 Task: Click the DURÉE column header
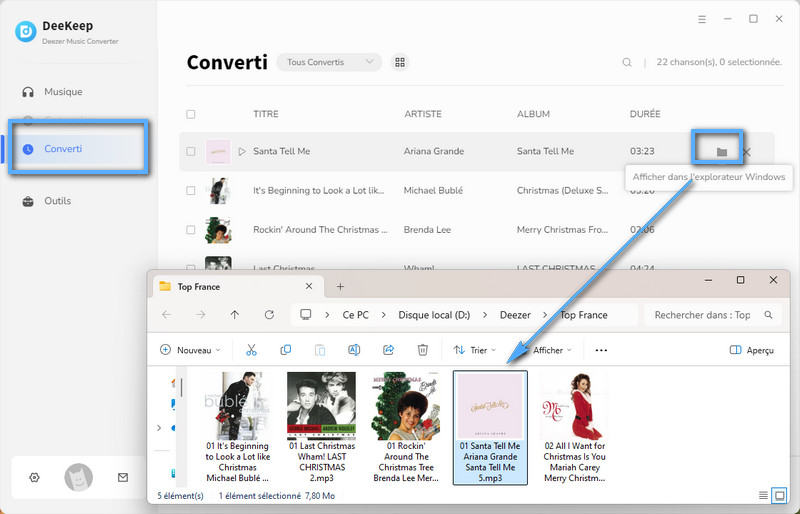pyautogui.click(x=645, y=114)
